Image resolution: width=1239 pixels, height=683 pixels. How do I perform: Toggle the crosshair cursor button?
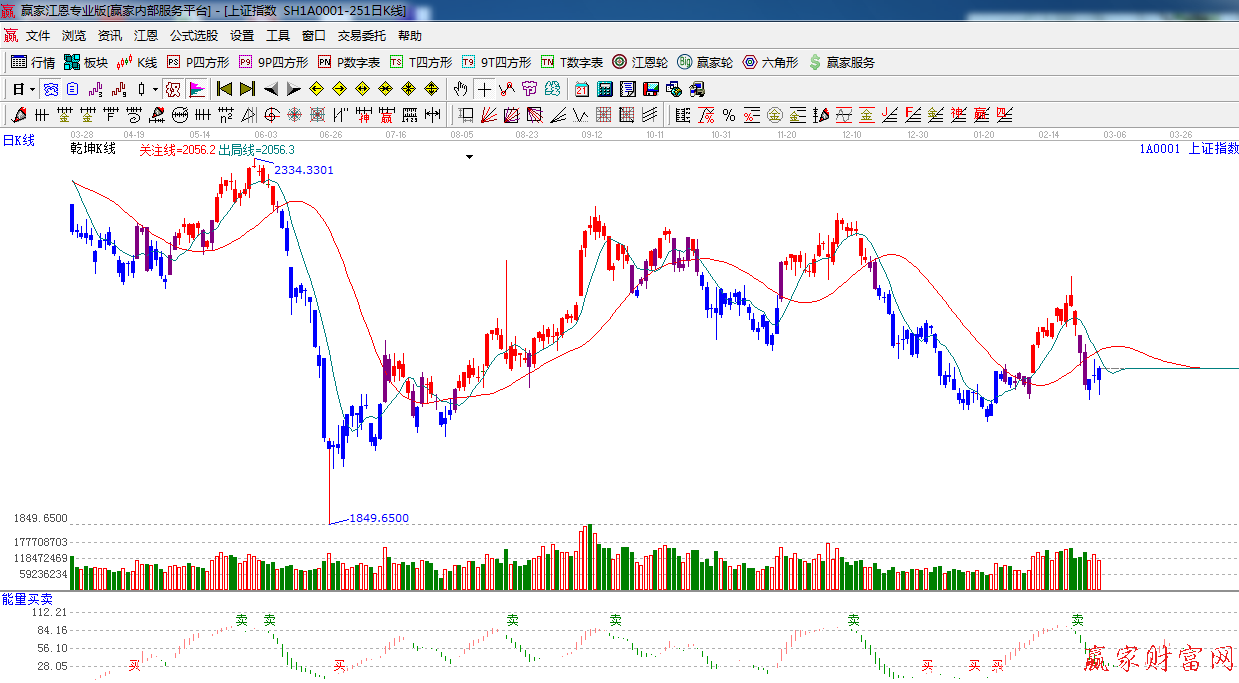485,89
